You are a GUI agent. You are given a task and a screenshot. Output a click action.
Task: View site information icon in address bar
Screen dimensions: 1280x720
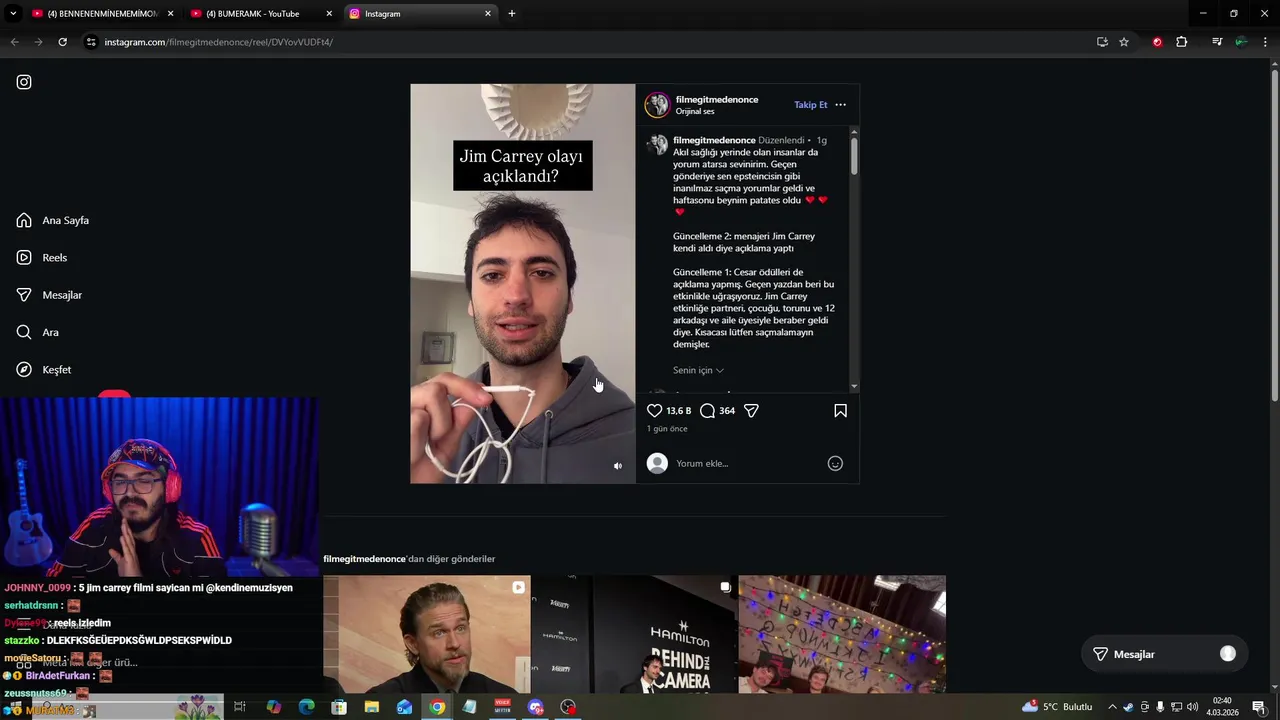pos(92,42)
